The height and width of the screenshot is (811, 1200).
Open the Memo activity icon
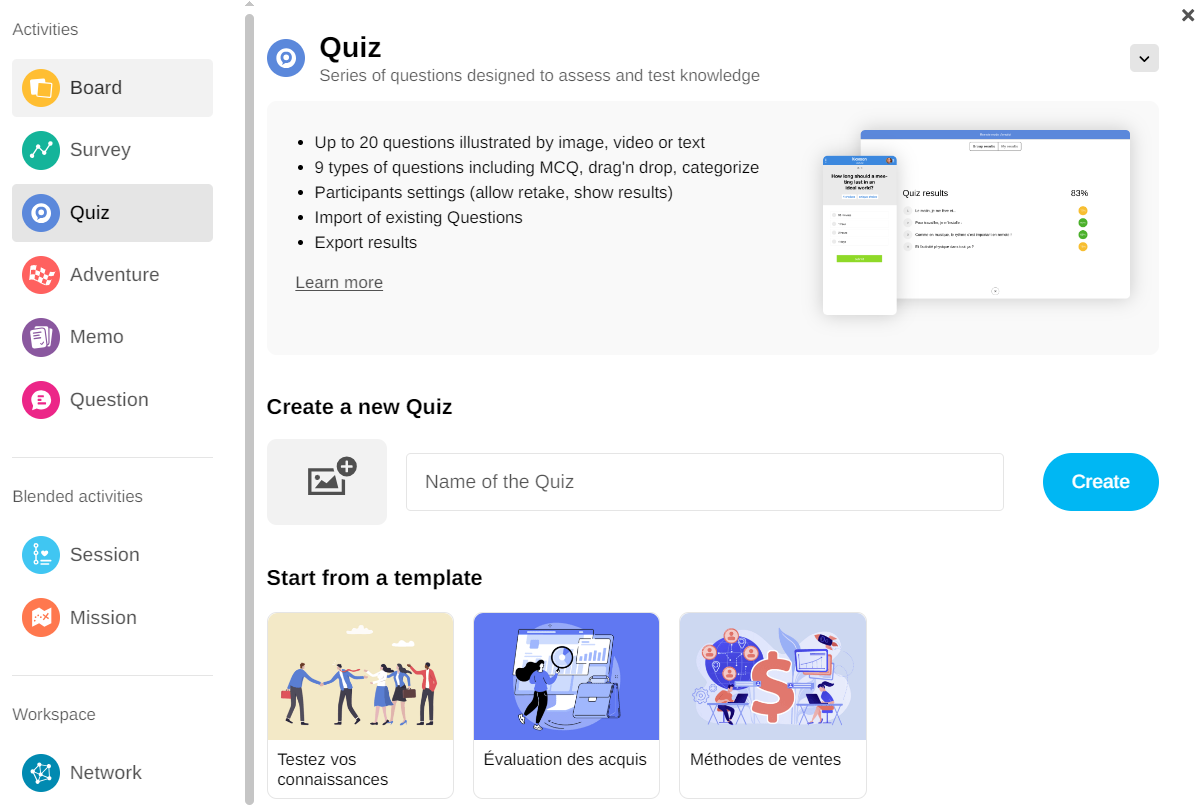tap(41, 337)
